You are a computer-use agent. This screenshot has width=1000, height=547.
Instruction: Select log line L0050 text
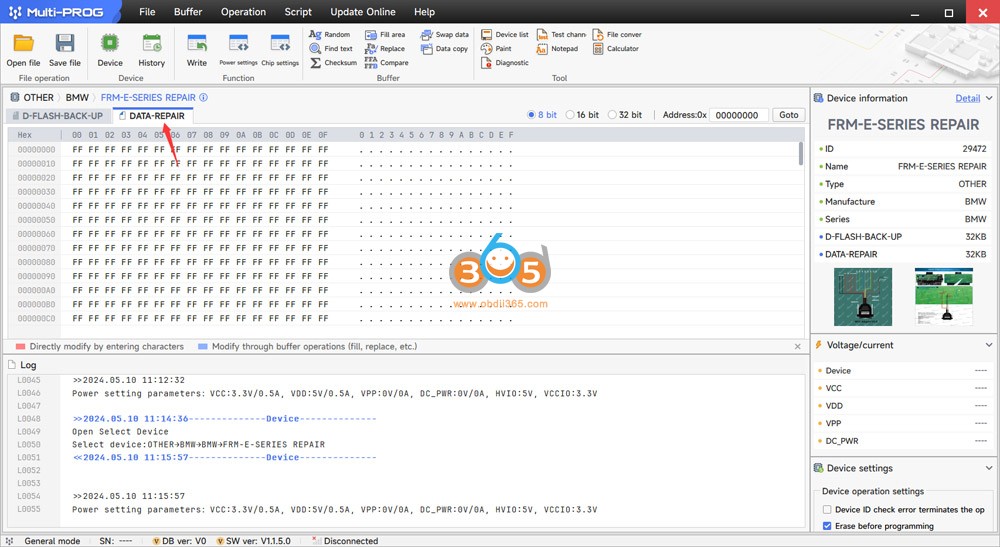click(198, 444)
